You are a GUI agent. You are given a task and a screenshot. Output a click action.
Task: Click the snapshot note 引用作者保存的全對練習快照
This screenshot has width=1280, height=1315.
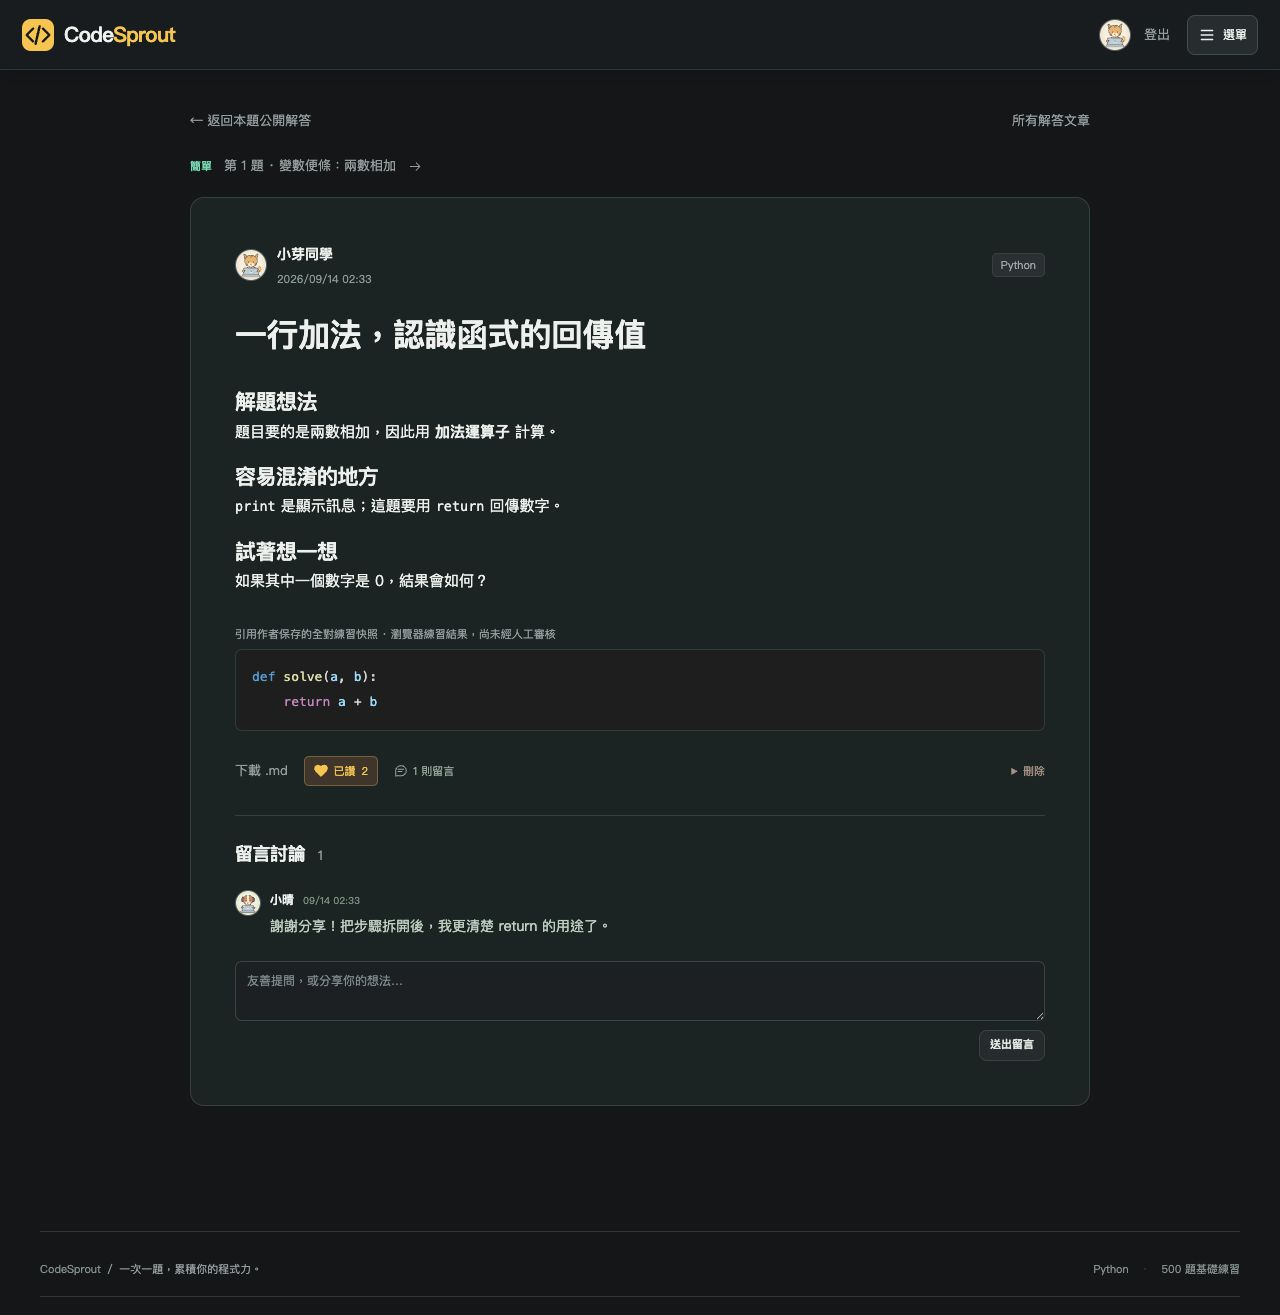[395, 634]
